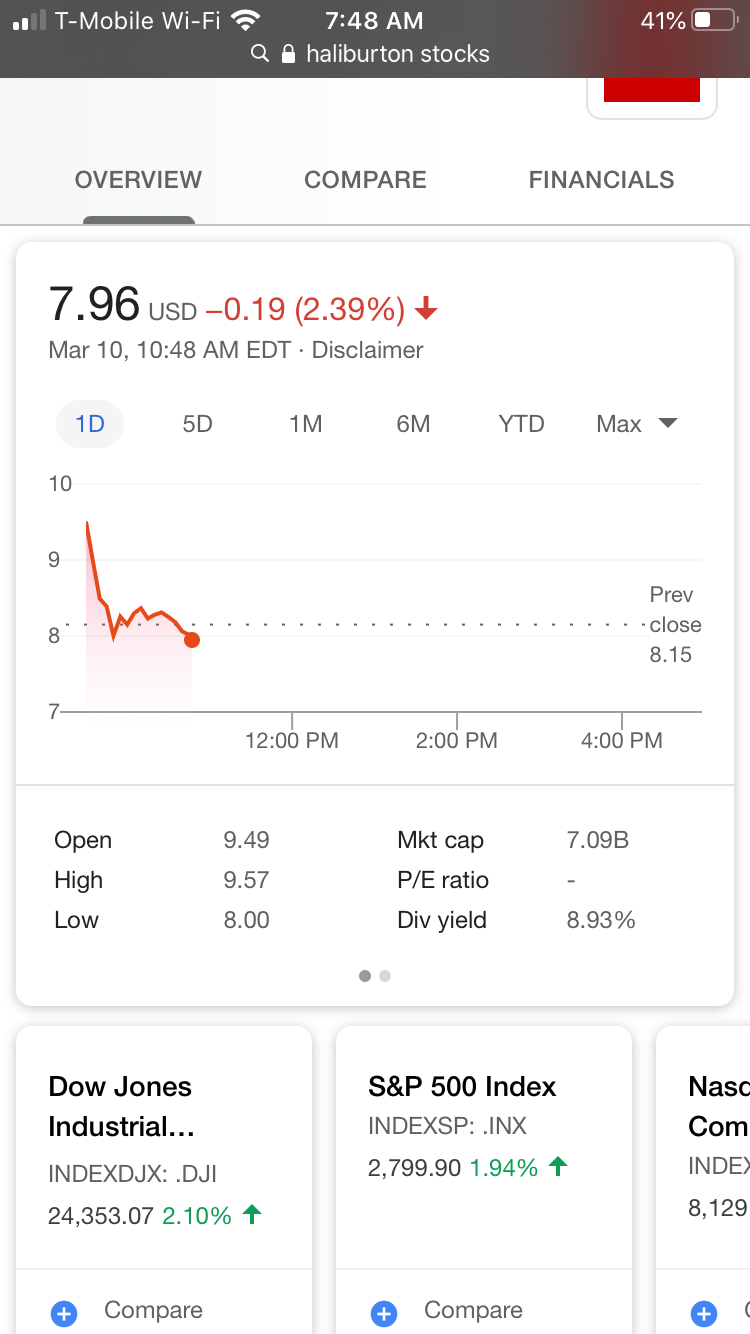Screen dimensions: 750x1334
Task: Expand the Max range dropdown arrow
Action: 668,424
